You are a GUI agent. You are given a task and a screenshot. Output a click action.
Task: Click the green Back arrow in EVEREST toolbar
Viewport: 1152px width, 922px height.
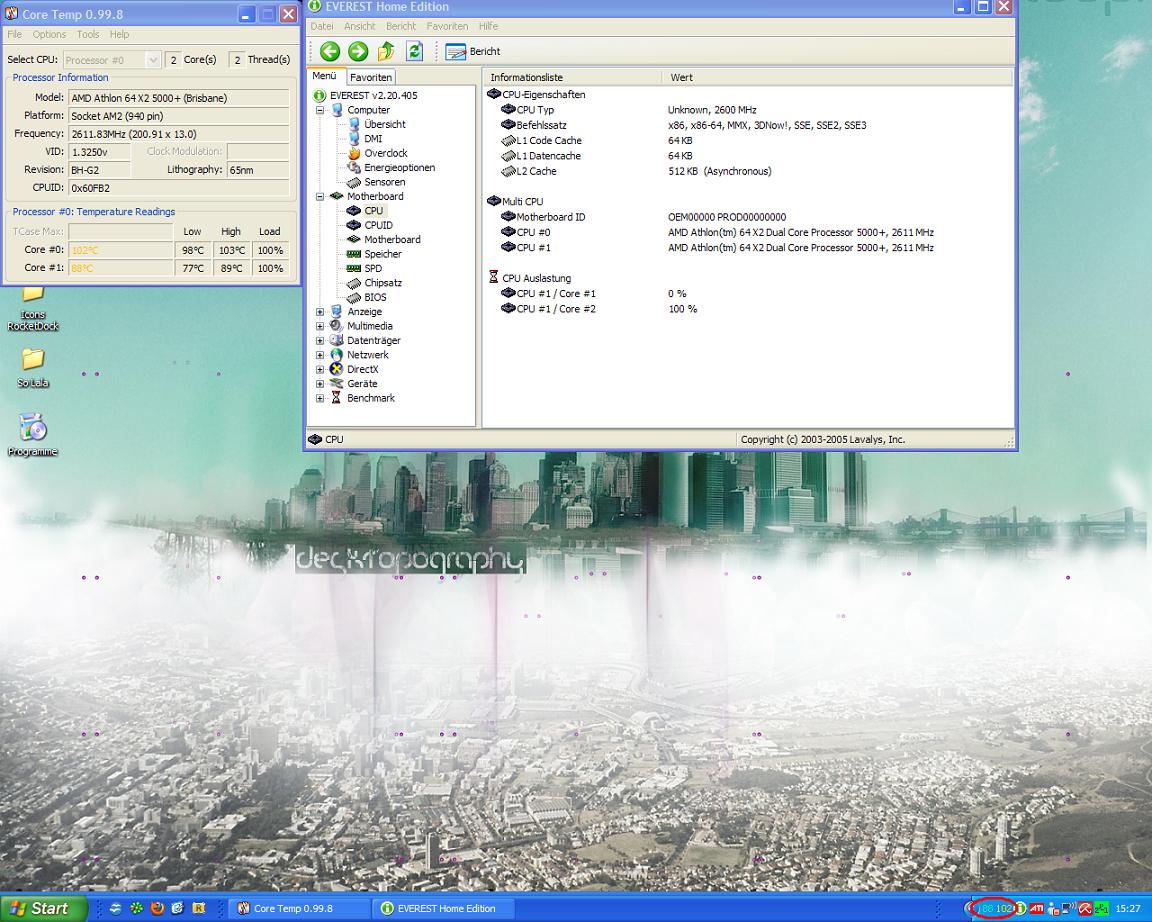coord(330,51)
